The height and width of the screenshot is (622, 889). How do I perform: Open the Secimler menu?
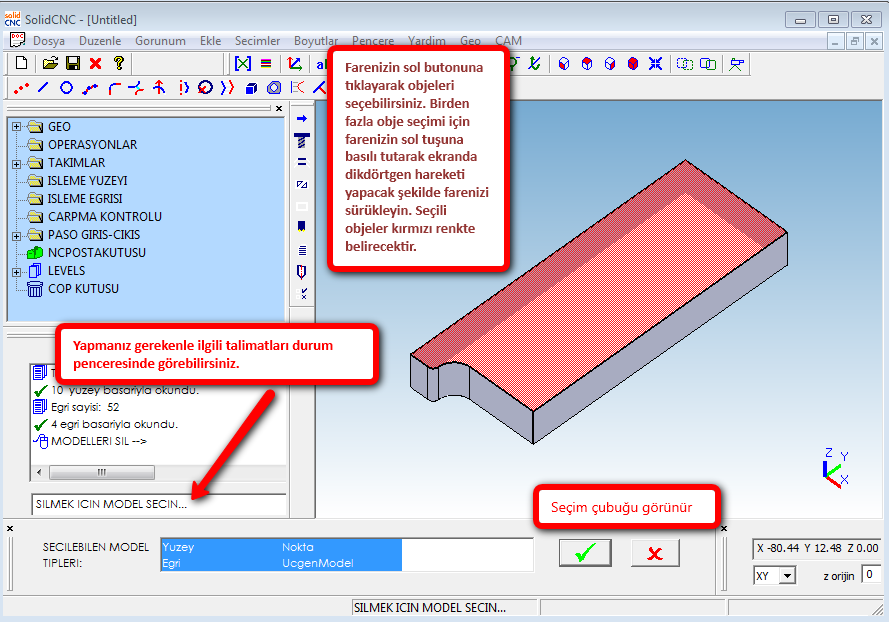pos(257,41)
